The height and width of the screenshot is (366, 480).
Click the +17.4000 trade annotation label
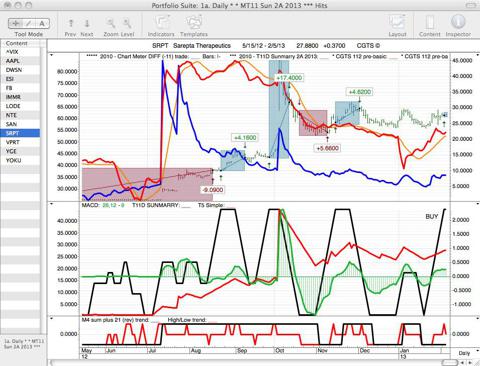coord(289,78)
